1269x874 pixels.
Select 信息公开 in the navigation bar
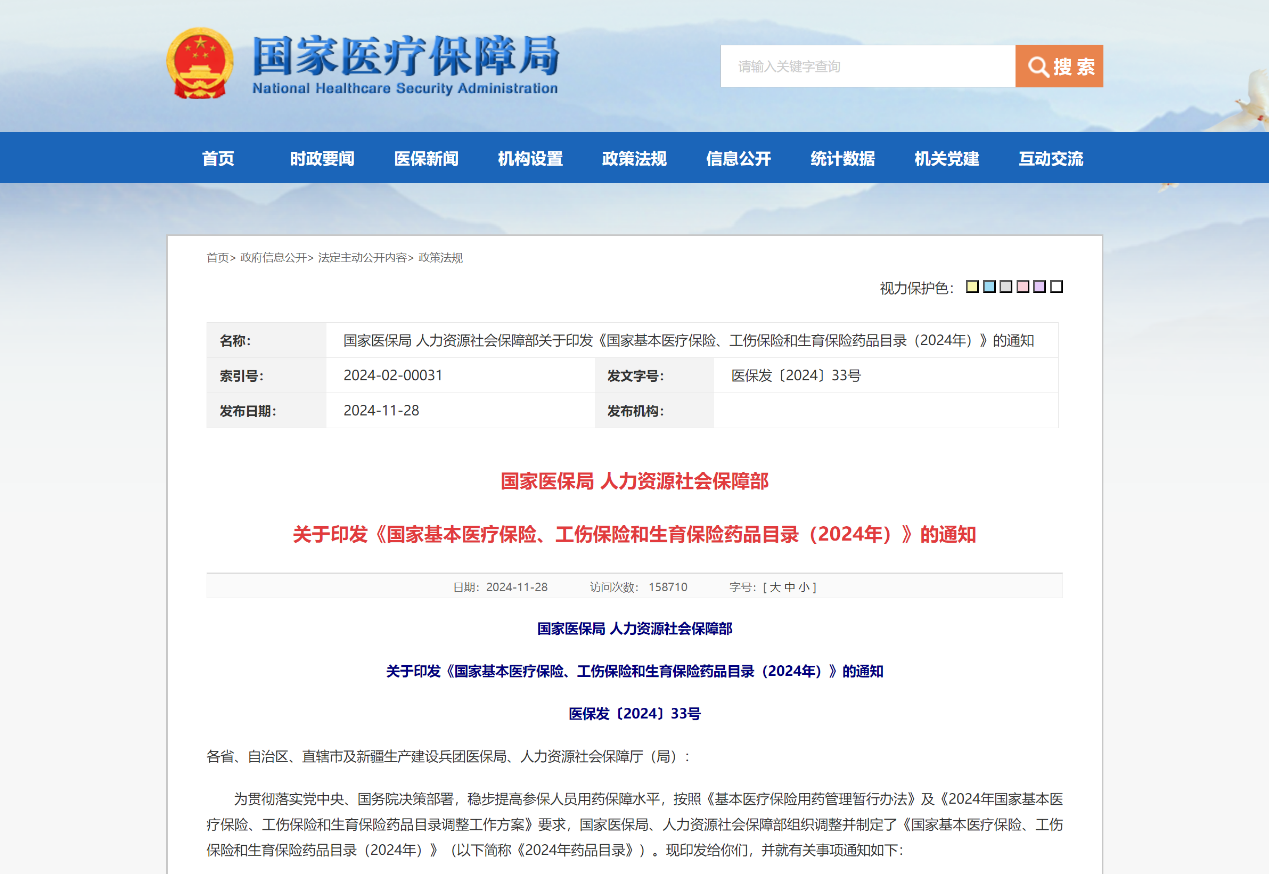tap(738, 158)
